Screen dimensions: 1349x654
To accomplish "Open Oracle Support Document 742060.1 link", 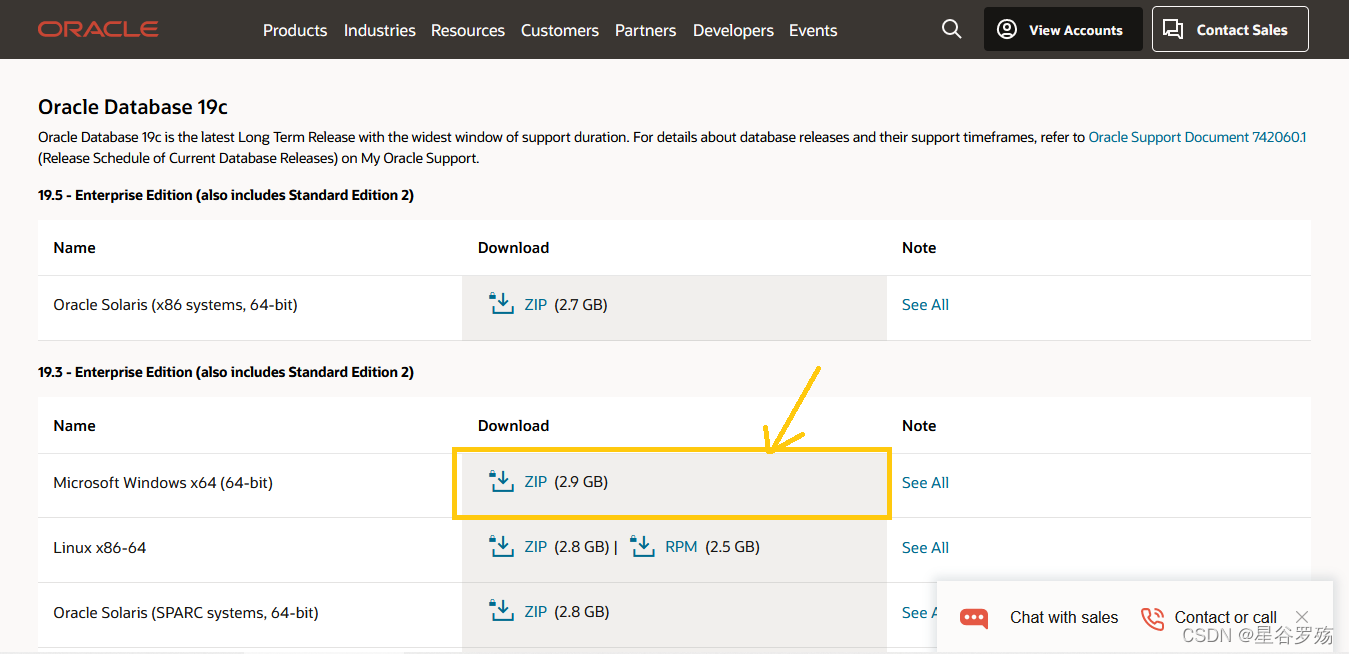I will (x=1197, y=137).
